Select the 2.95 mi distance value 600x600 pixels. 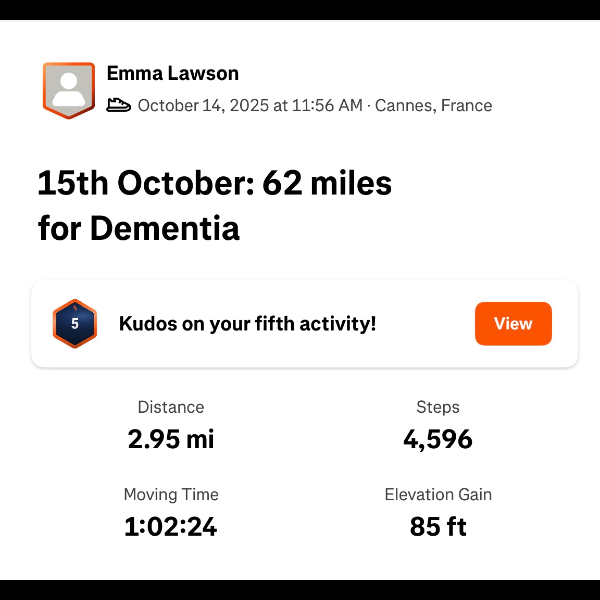click(x=171, y=438)
